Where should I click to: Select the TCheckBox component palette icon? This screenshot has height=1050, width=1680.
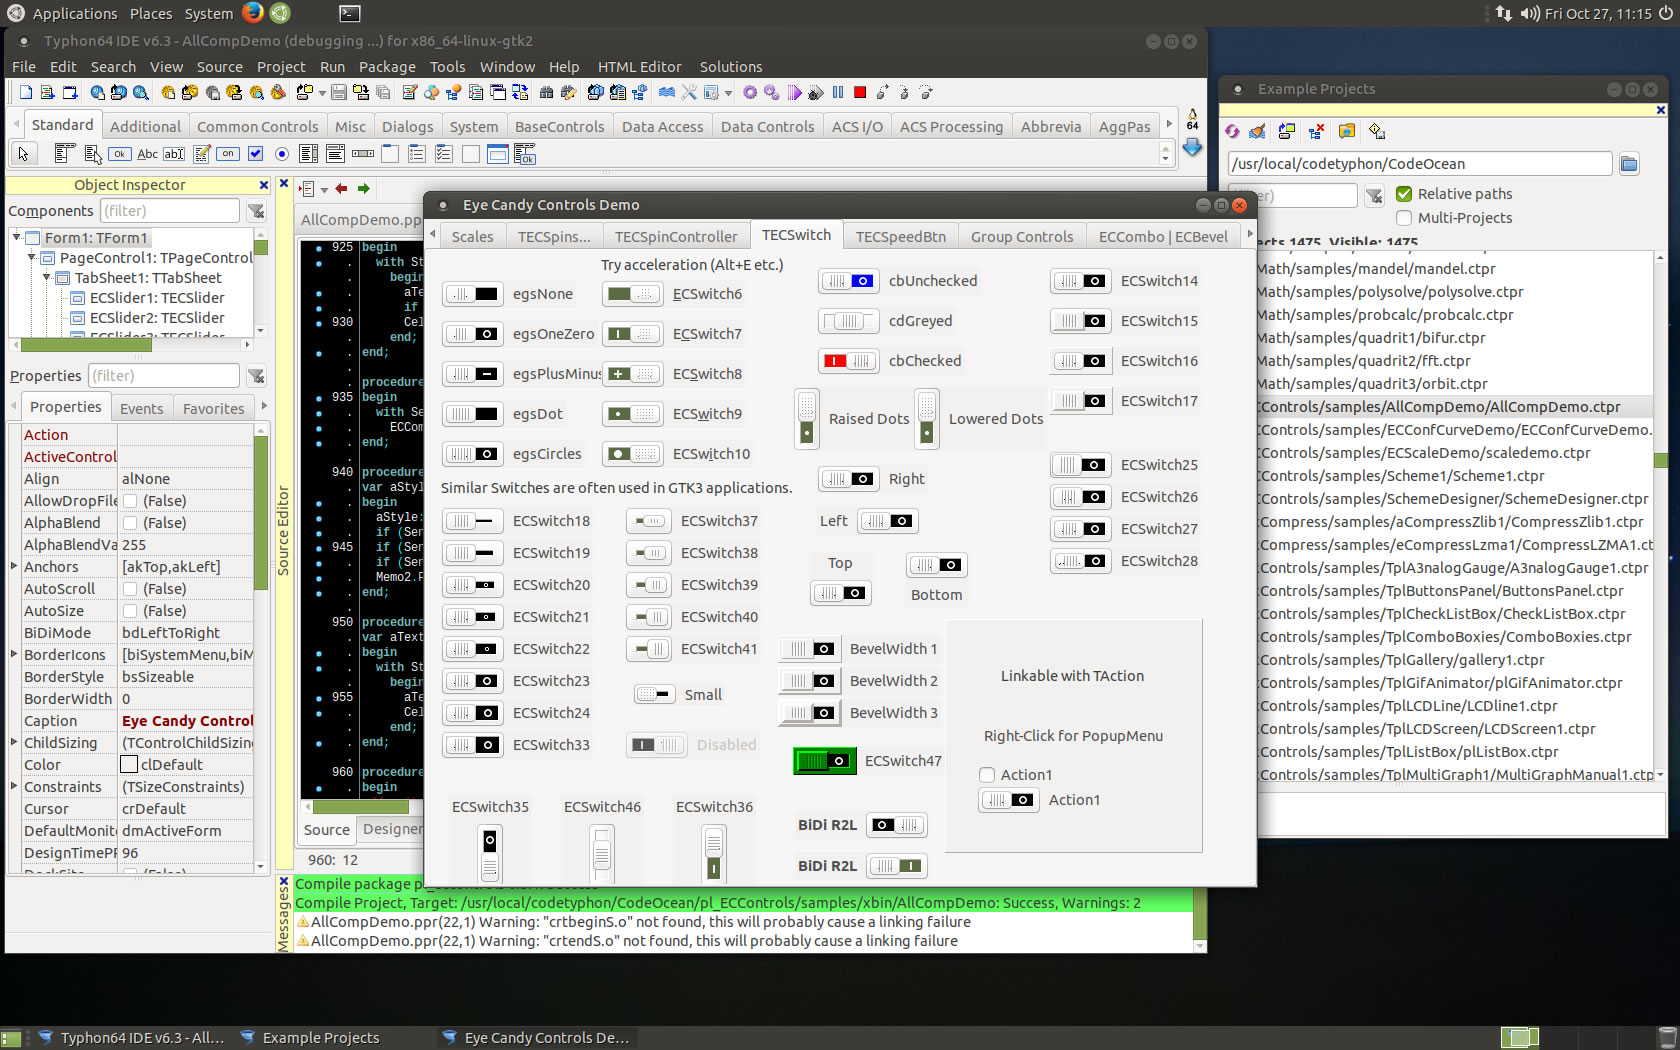(255, 154)
